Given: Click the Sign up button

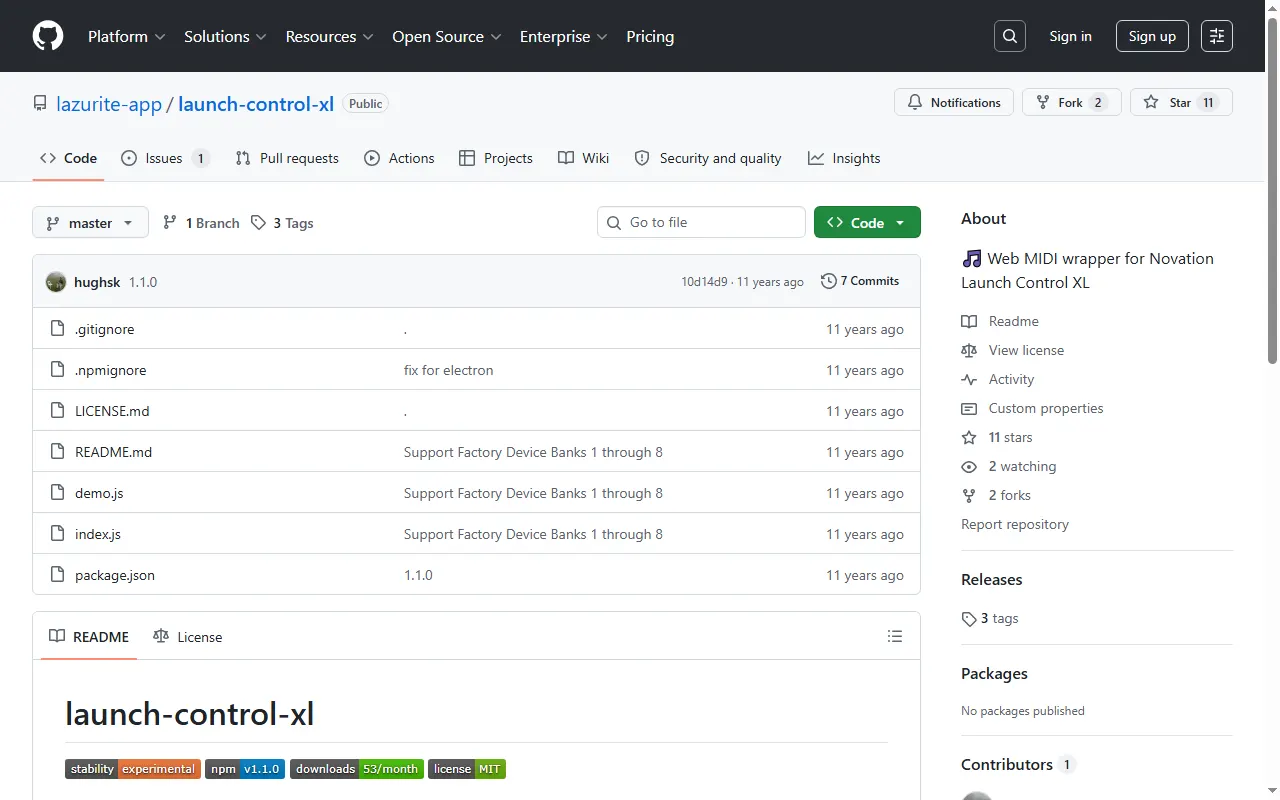Looking at the screenshot, I should [x=1152, y=36].
